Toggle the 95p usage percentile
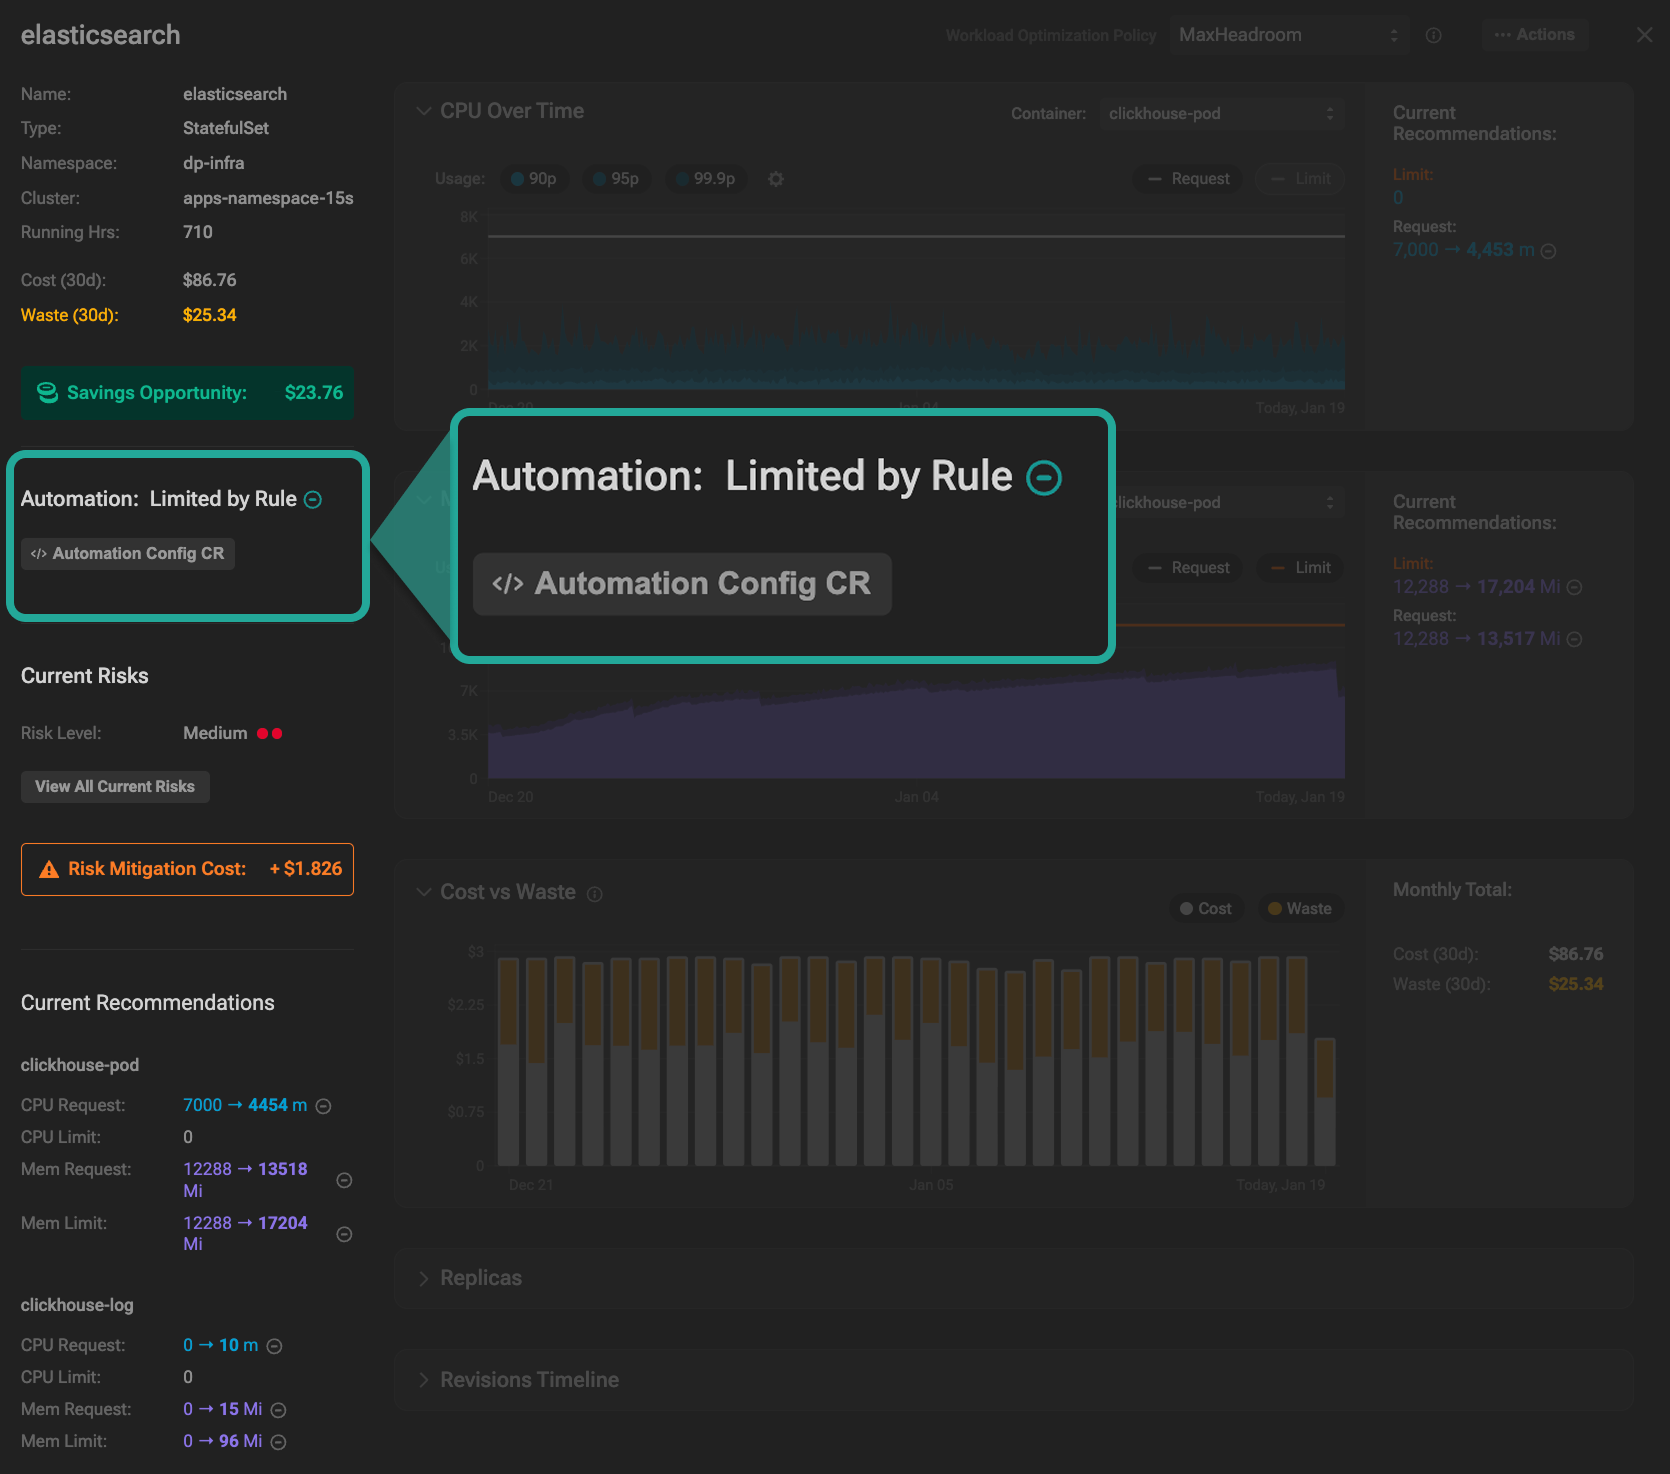Image resolution: width=1670 pixels, height=1474 pixels. pyautogui.click(x=616, y=179)
